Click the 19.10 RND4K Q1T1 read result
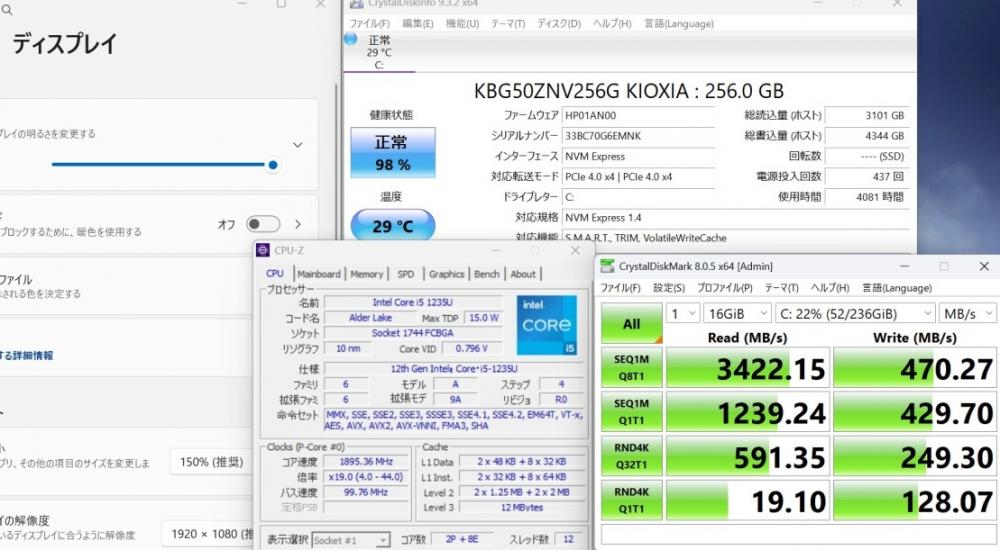 (747, 501)
